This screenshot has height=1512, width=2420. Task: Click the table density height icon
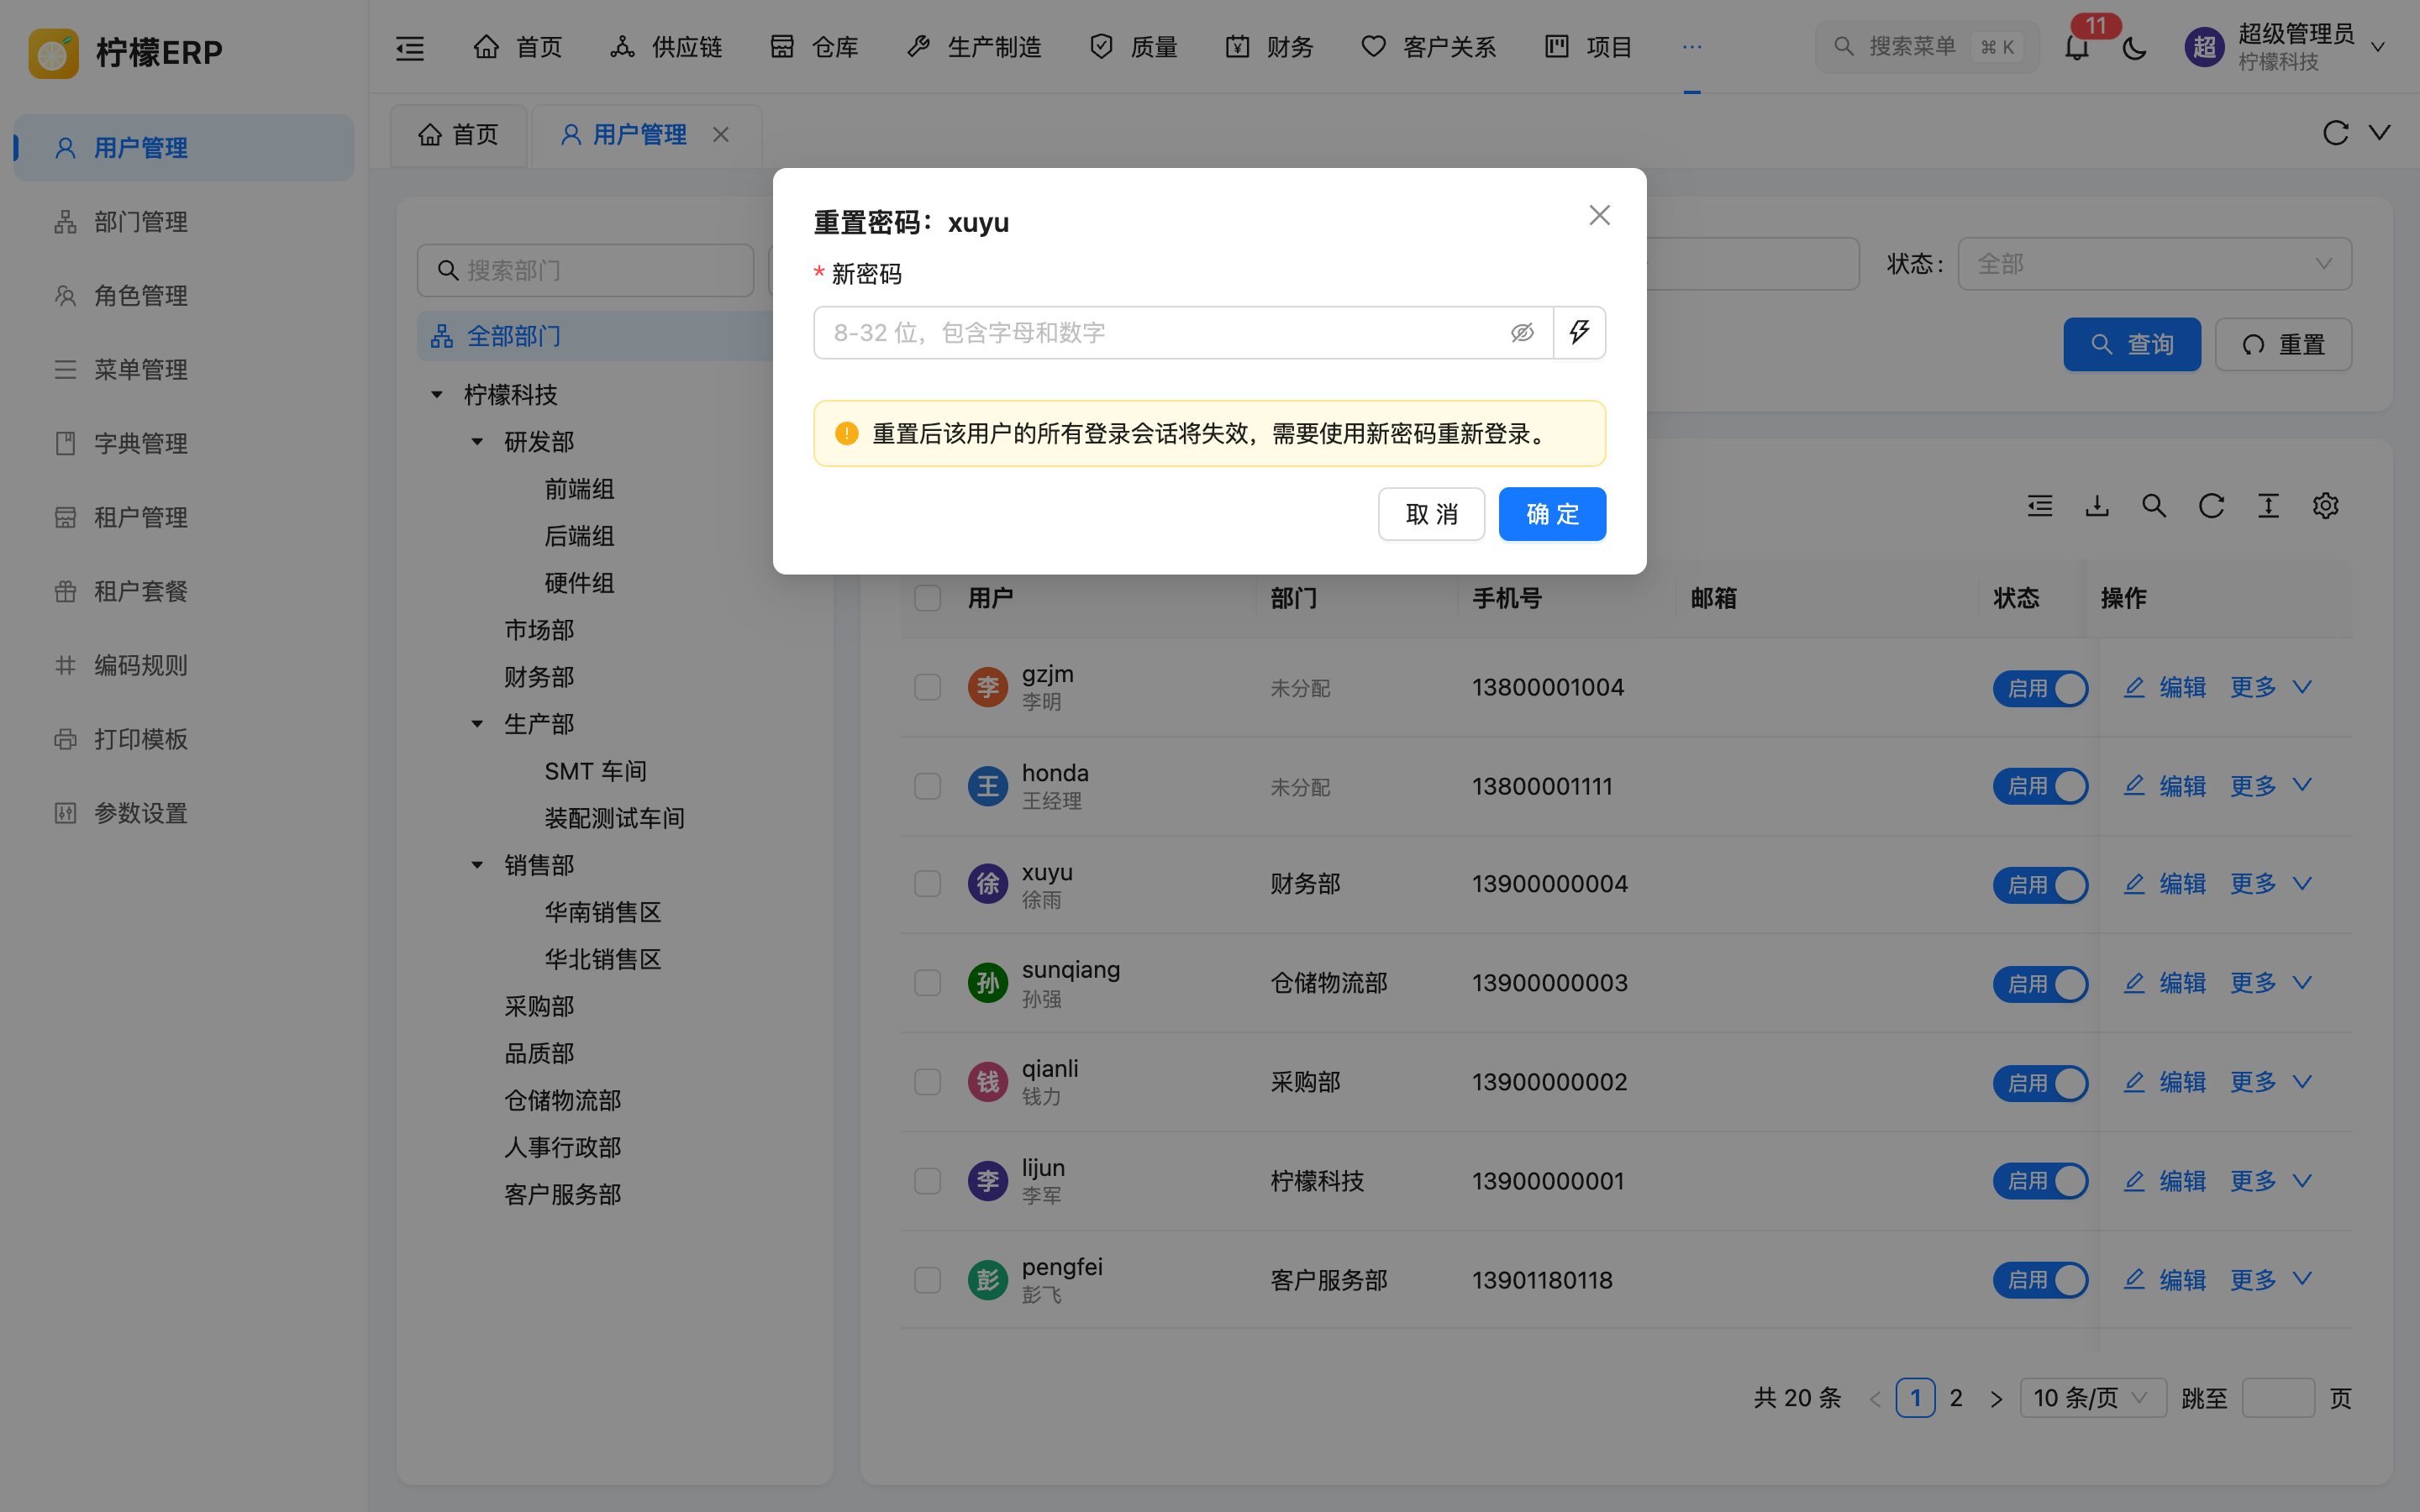click(2268, 506)
